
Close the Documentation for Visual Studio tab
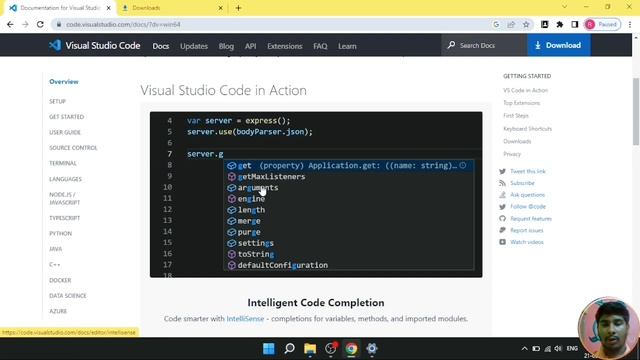[109, 8]
